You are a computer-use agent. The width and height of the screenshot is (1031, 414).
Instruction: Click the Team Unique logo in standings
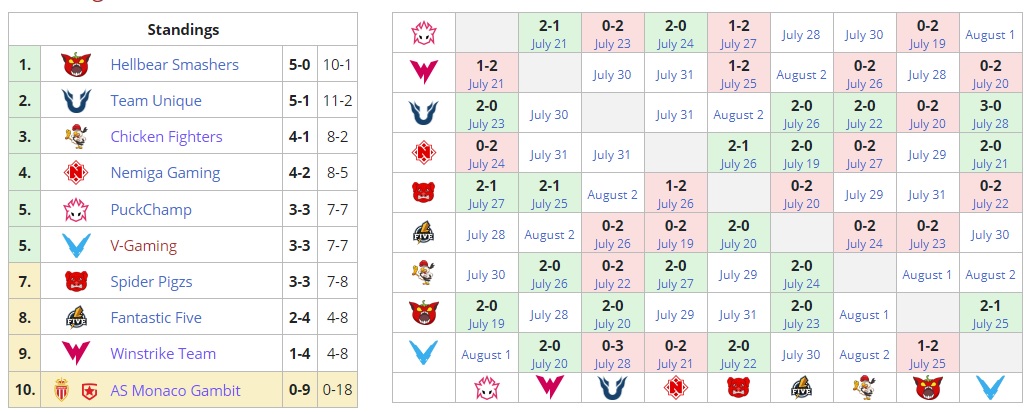click(x=76, y=101)
